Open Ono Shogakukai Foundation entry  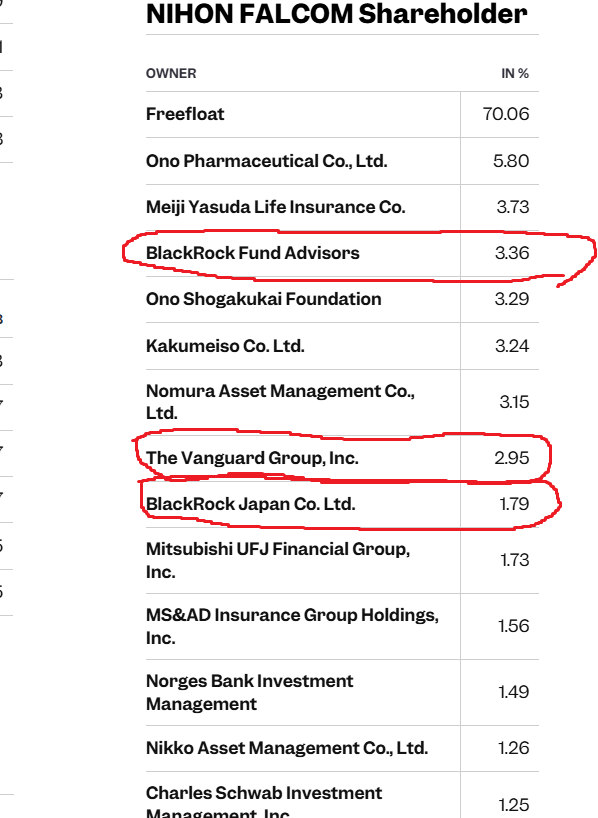(x=264, y=299)
